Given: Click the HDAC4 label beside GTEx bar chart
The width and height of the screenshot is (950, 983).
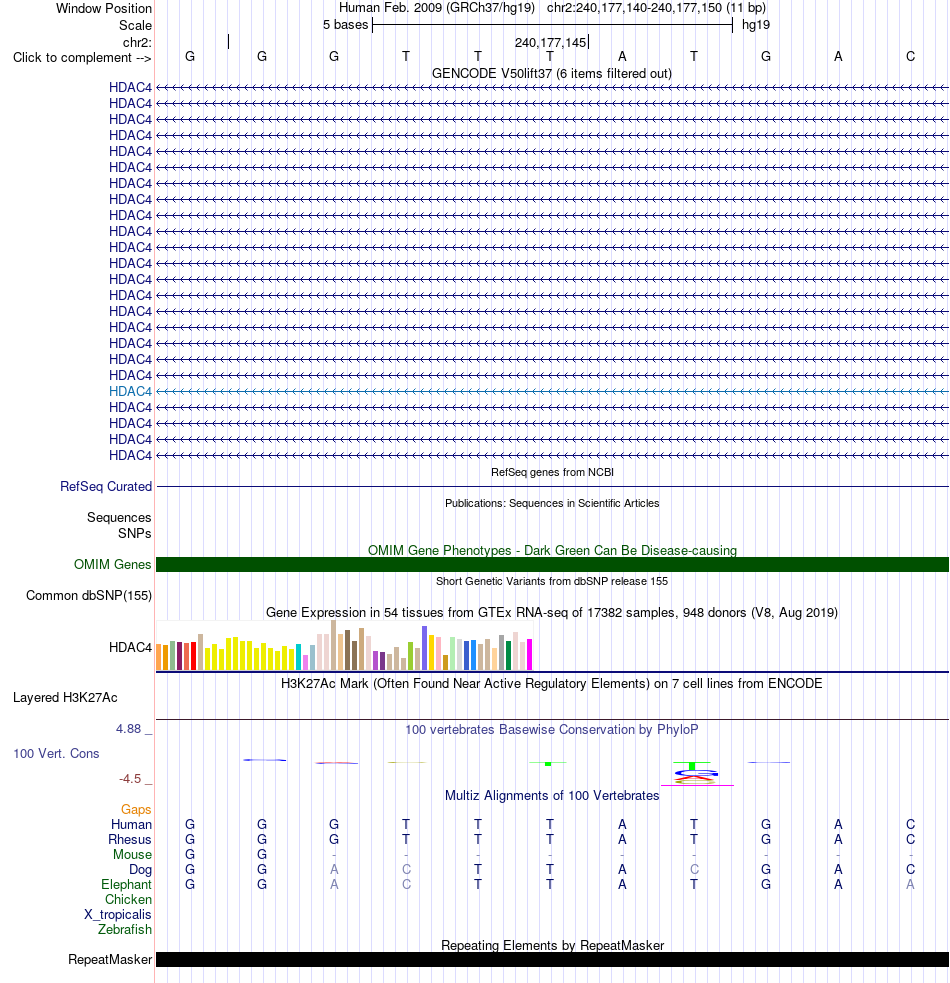Looking at the screenshot, I should point(130,648).
